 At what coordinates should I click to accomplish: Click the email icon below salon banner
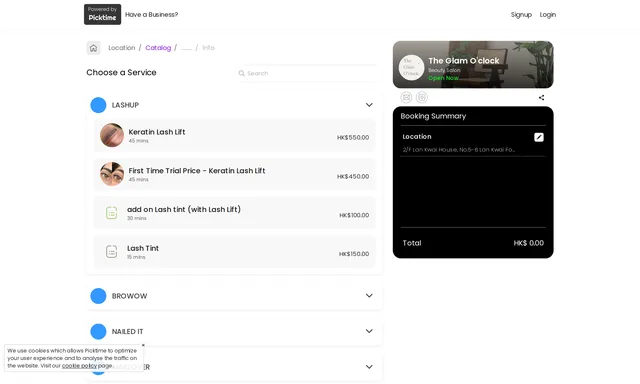pyautogui.click(x=406, y=97)
